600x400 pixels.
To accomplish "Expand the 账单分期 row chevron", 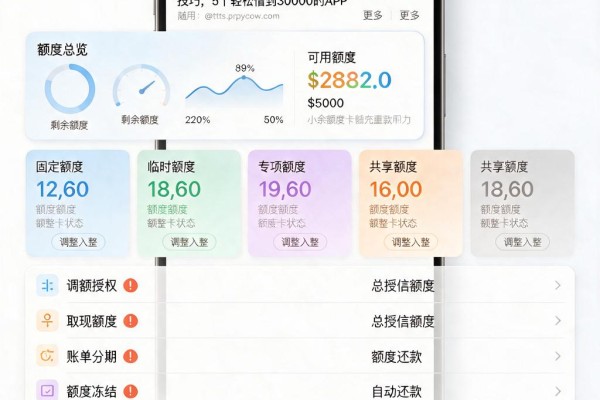I will point(558,356).
